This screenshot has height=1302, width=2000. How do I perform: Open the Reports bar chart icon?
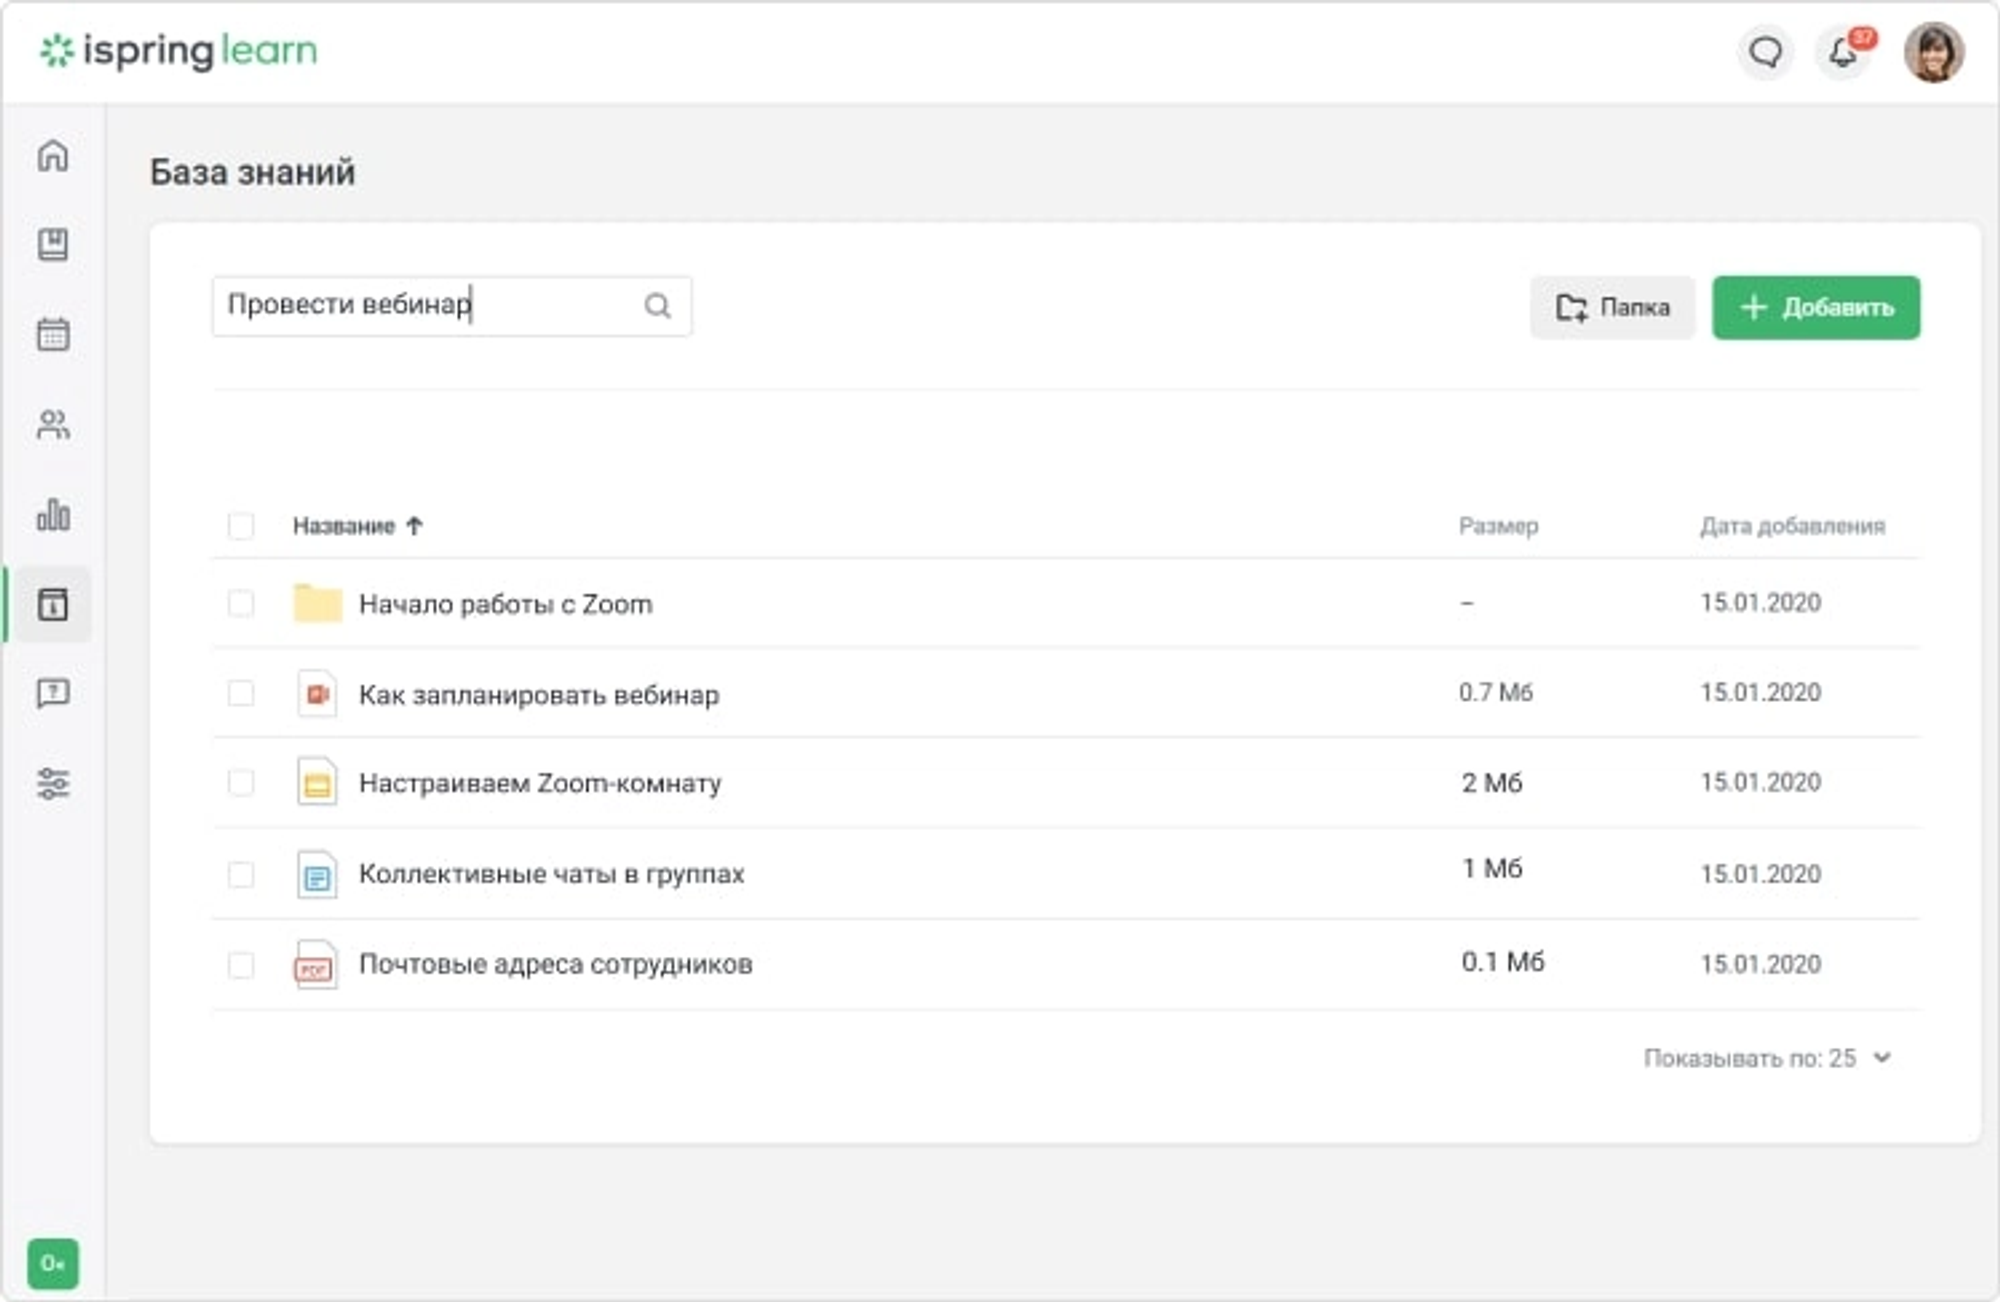(x=53, y=515)
